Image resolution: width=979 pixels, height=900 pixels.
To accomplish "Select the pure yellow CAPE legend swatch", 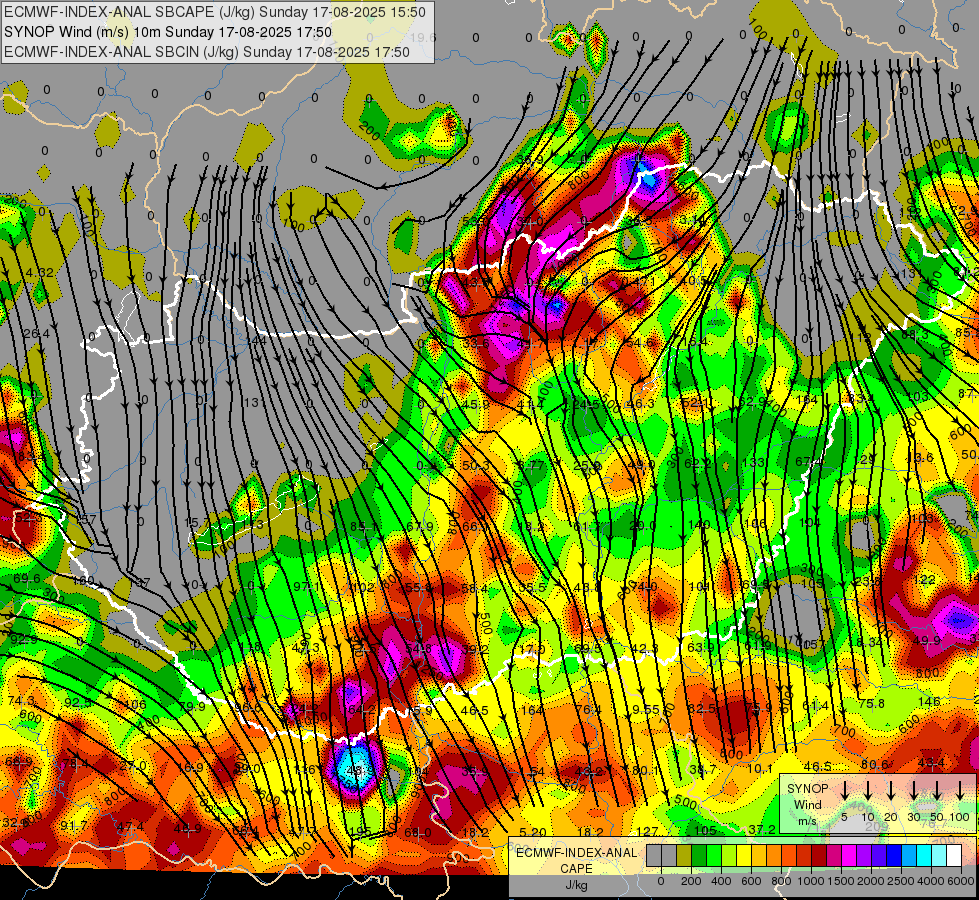I will 744,855.
